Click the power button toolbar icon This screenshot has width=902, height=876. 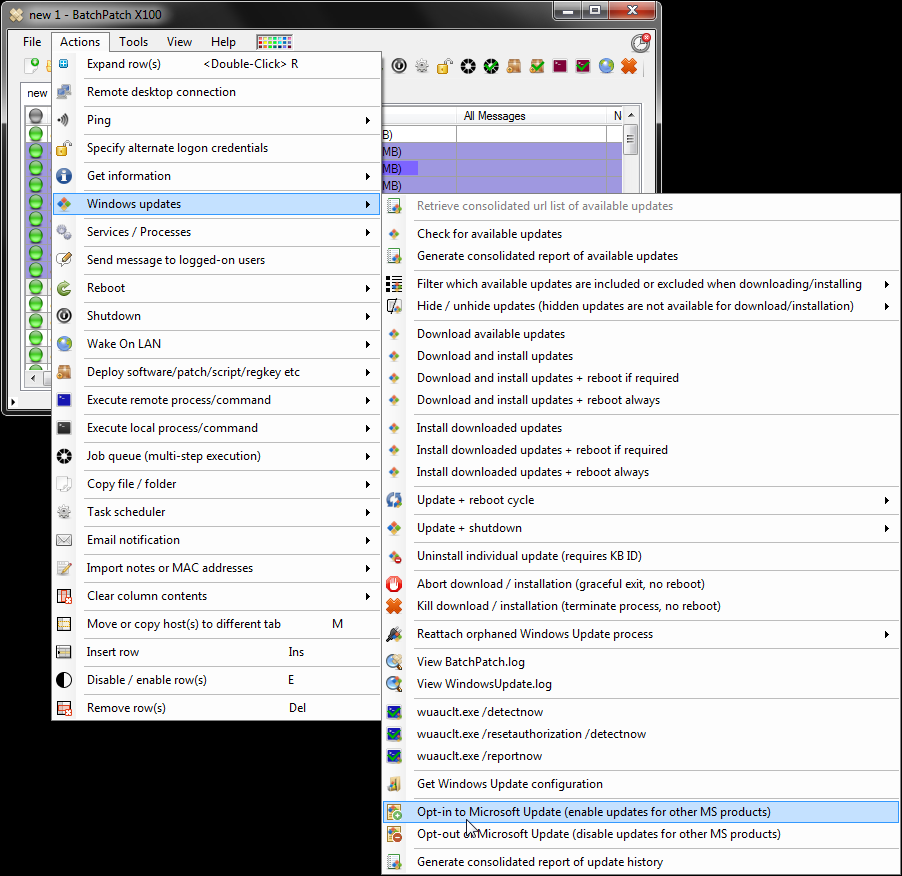coord(399,66)
